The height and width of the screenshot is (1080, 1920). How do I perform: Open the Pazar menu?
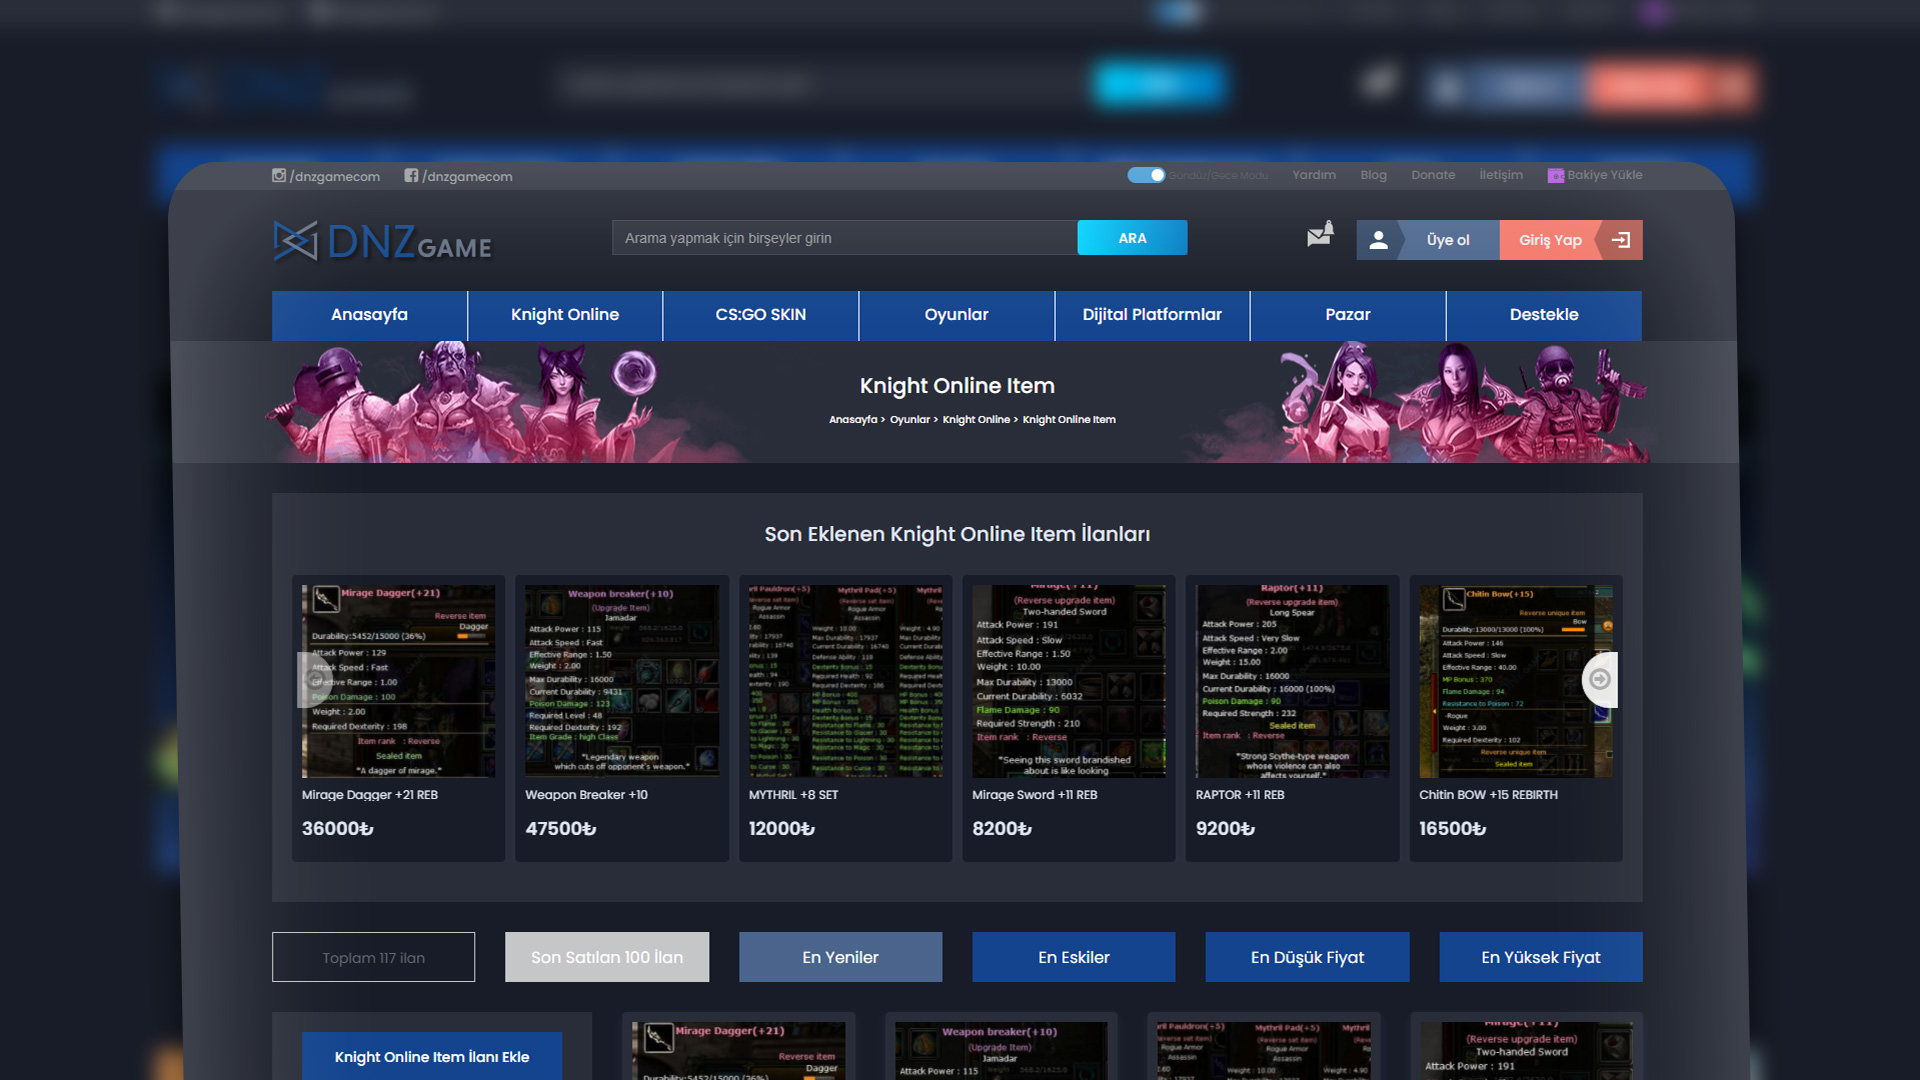coord(1348,314)
